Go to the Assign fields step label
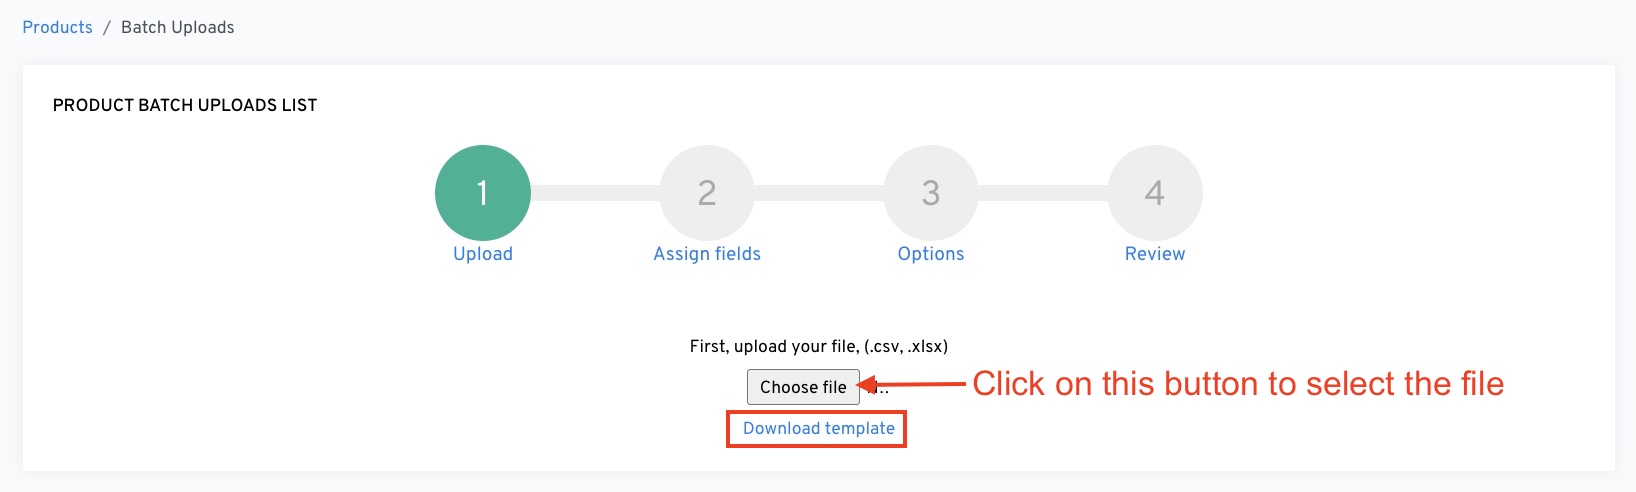 [x=707, y=254]
